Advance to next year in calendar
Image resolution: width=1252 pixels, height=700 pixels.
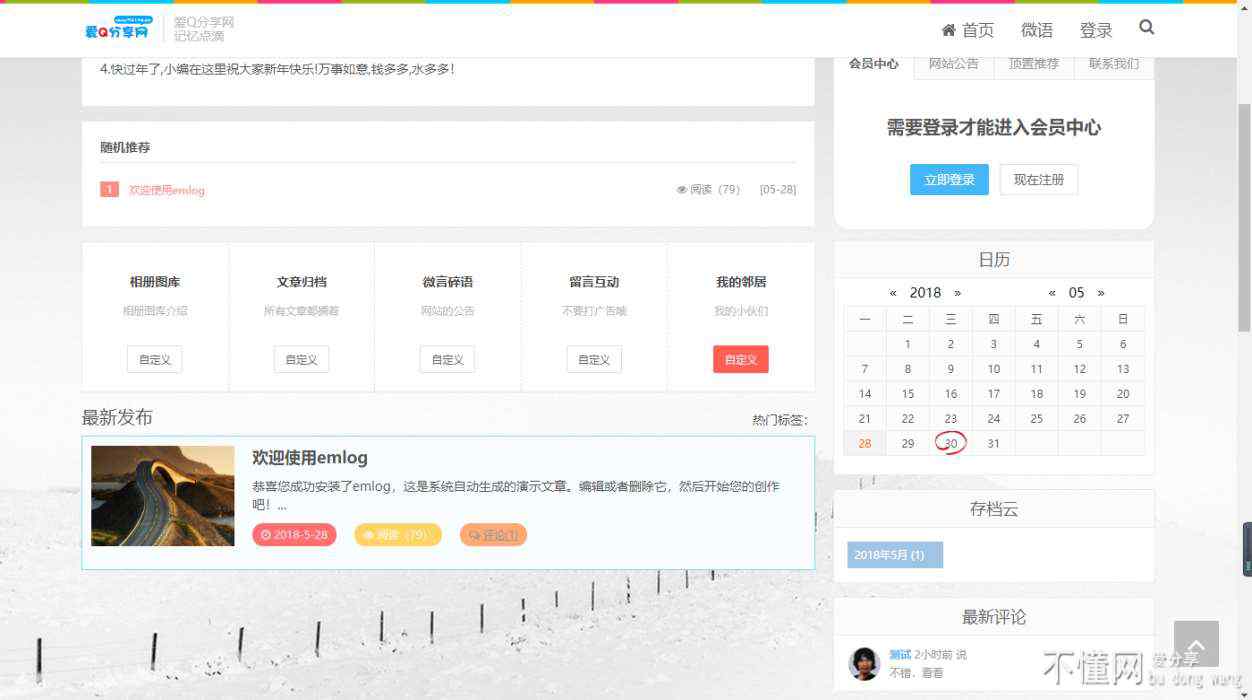957,293
